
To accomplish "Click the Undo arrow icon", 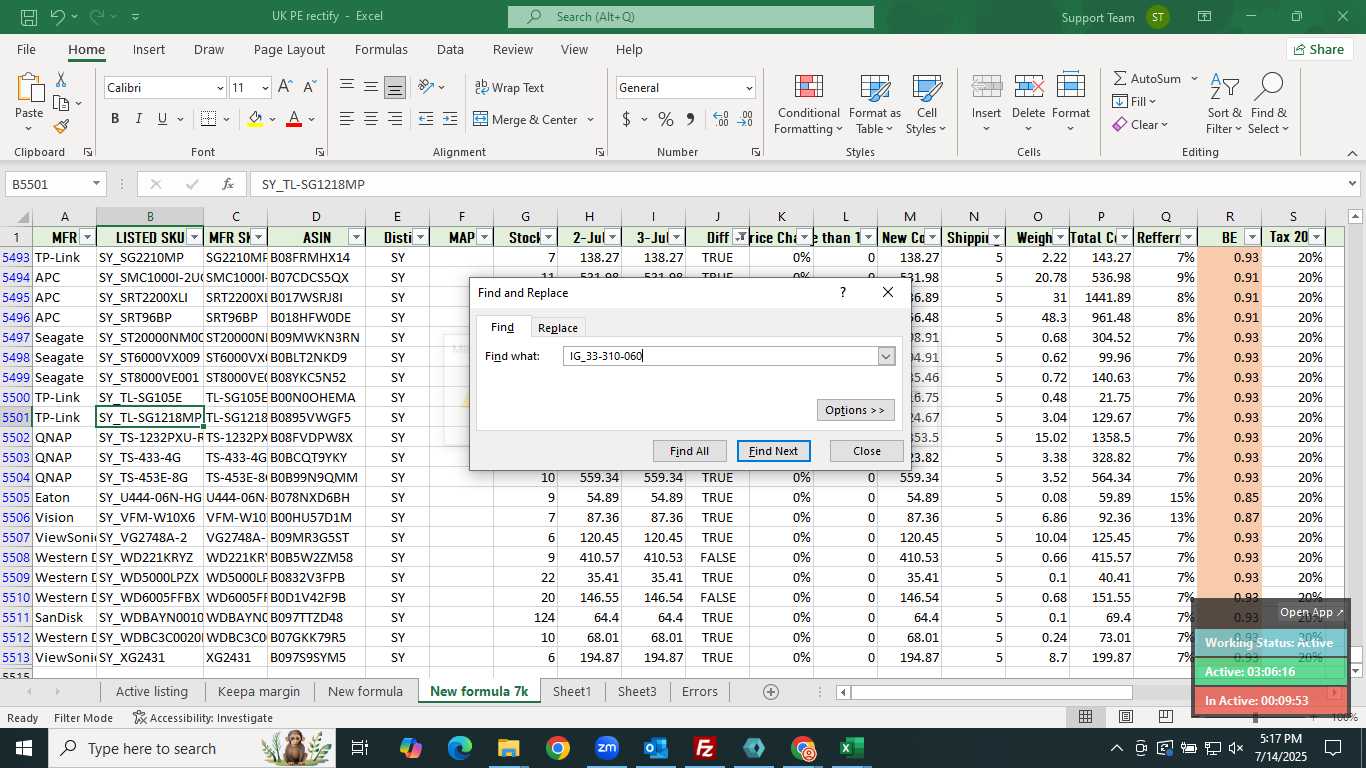I will tap(57, 17).
